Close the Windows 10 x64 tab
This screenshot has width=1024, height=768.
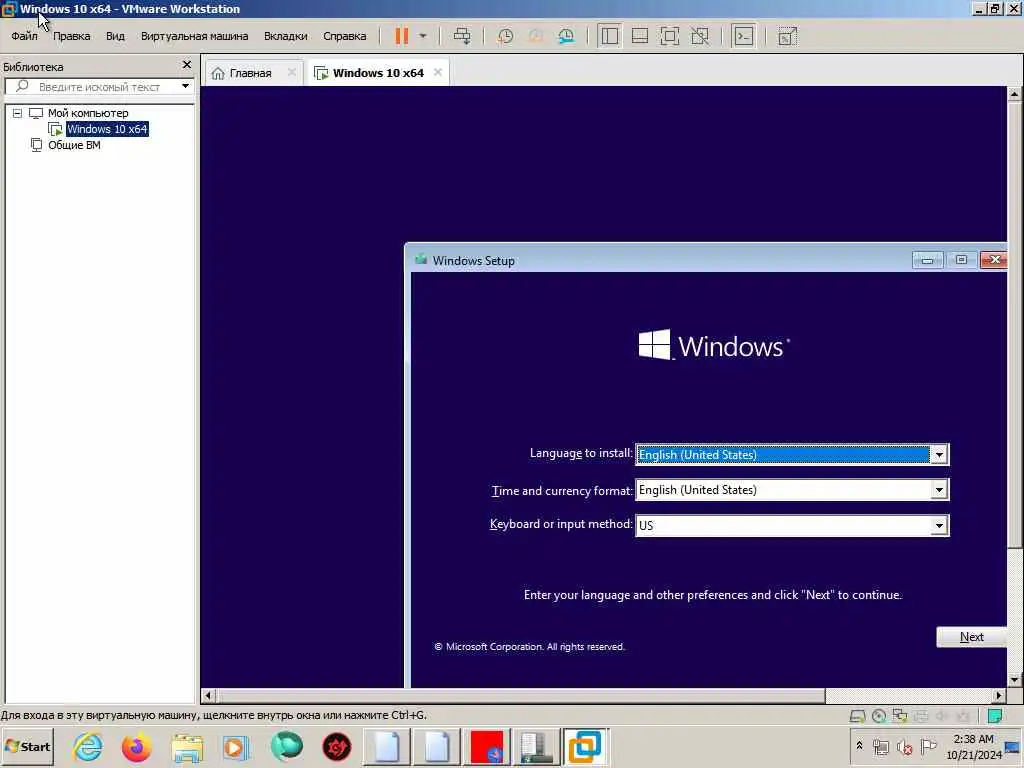[438, 72]
